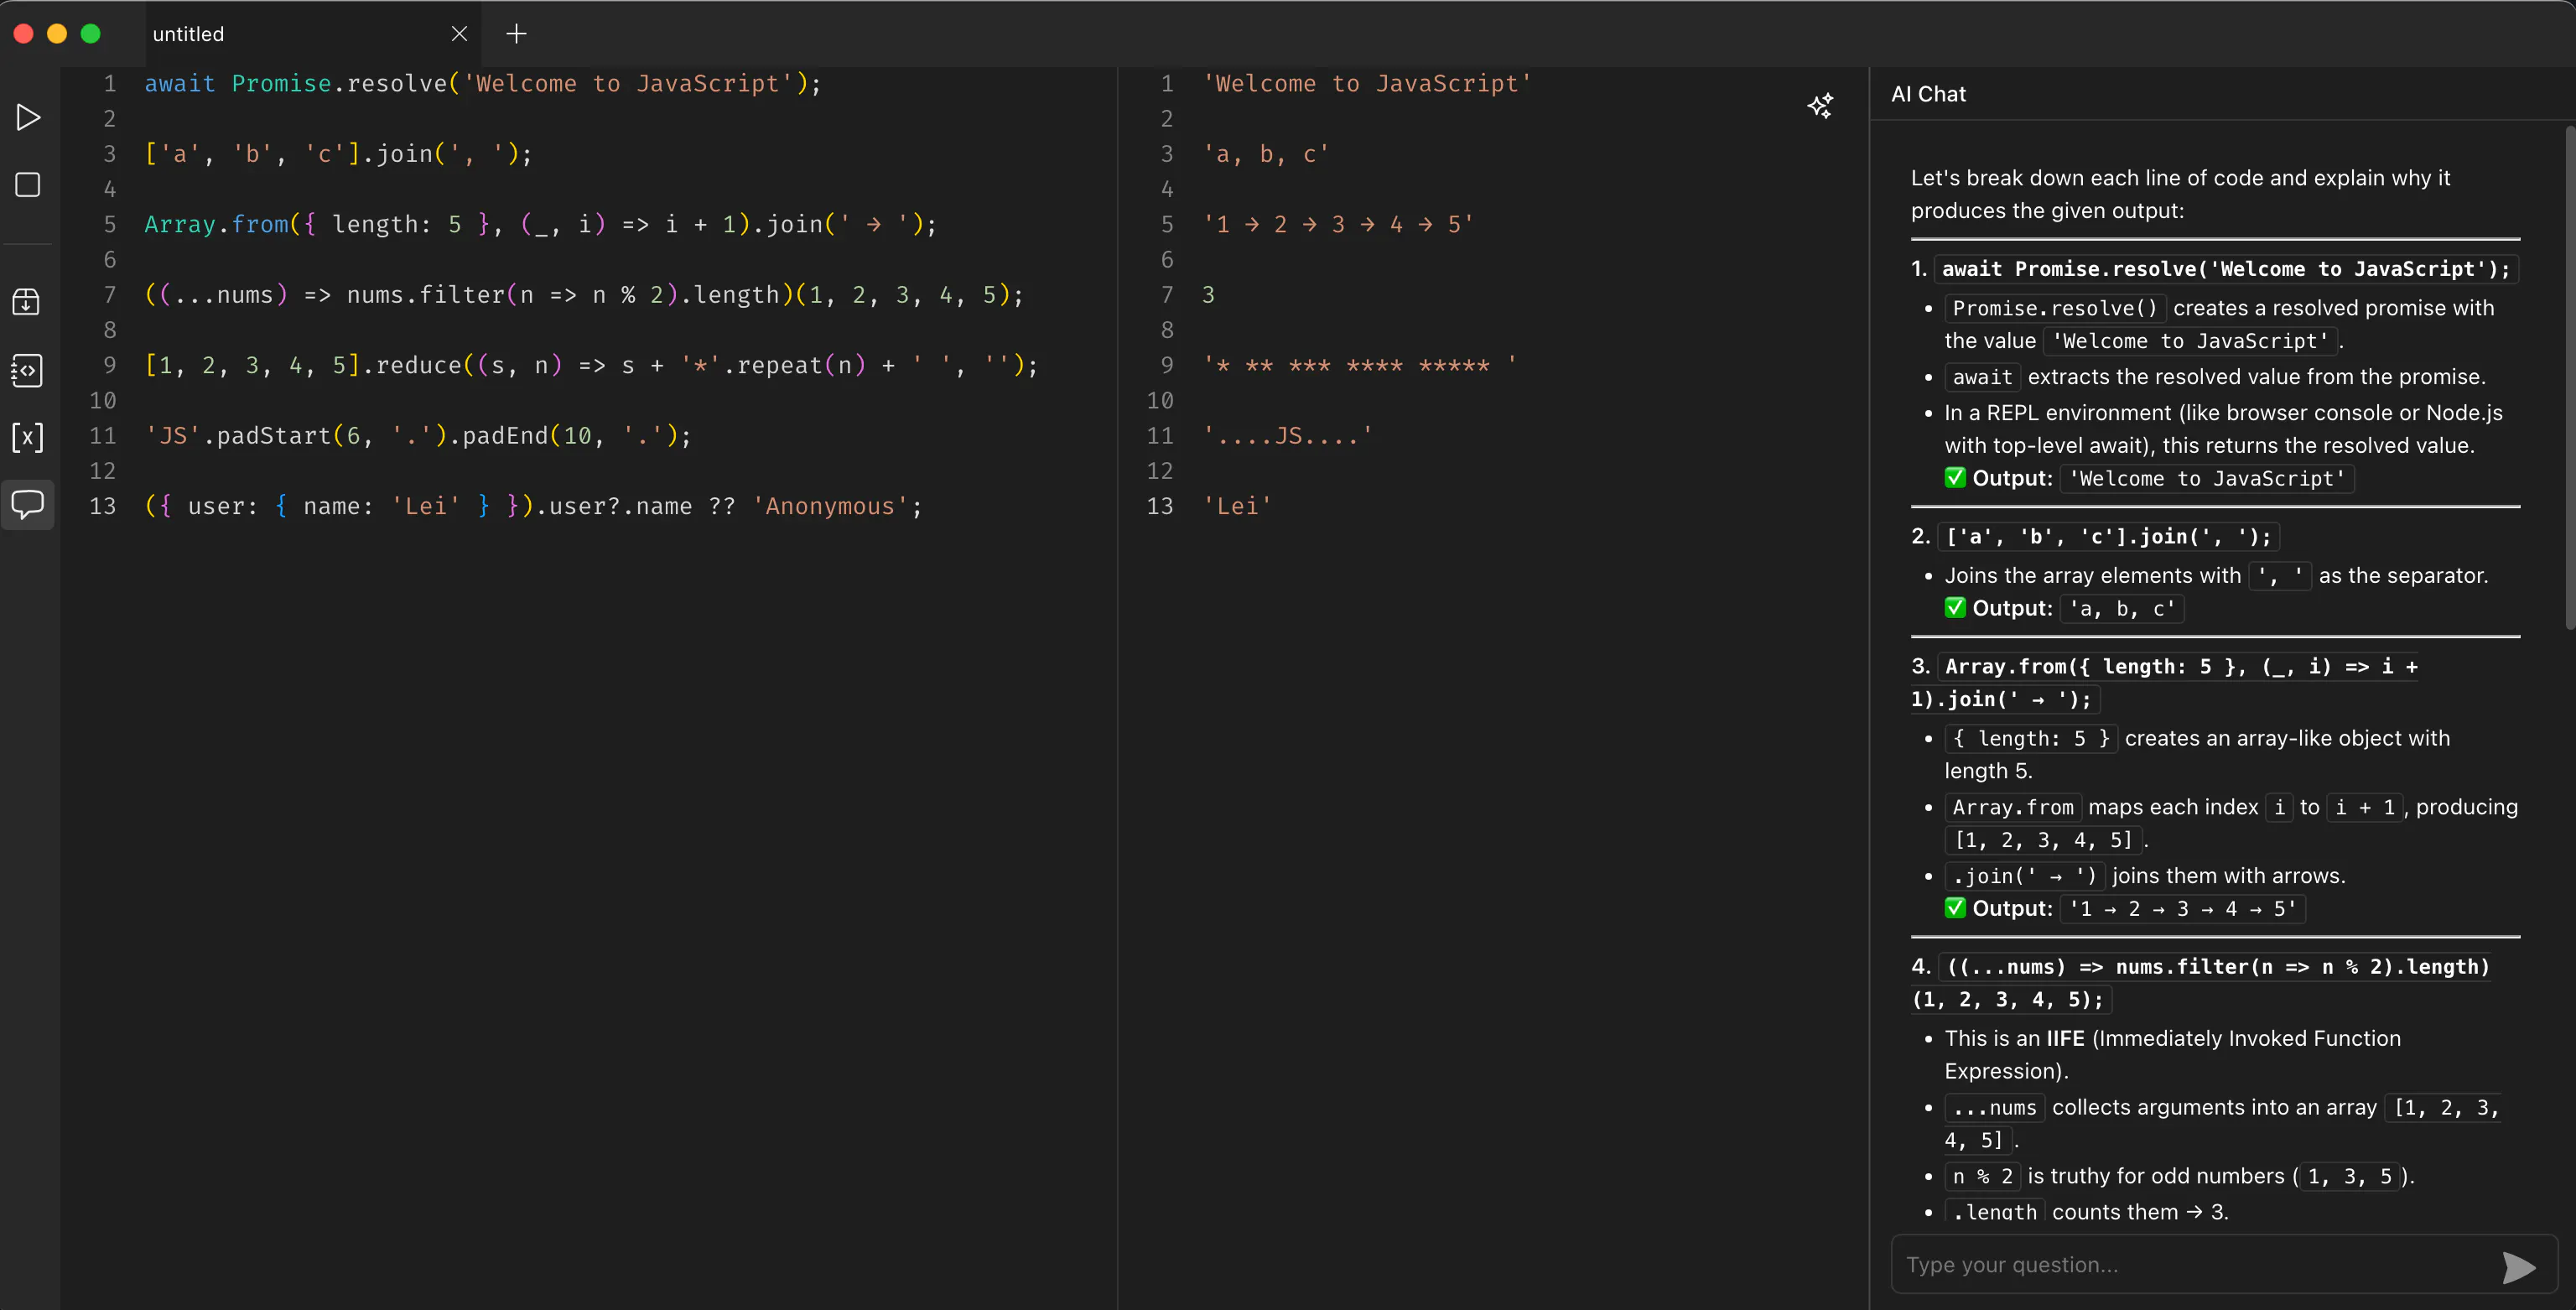Click code line 11 padStart expression
This screenshot has width=2576, height=1310.
click(x=418, y=436)
